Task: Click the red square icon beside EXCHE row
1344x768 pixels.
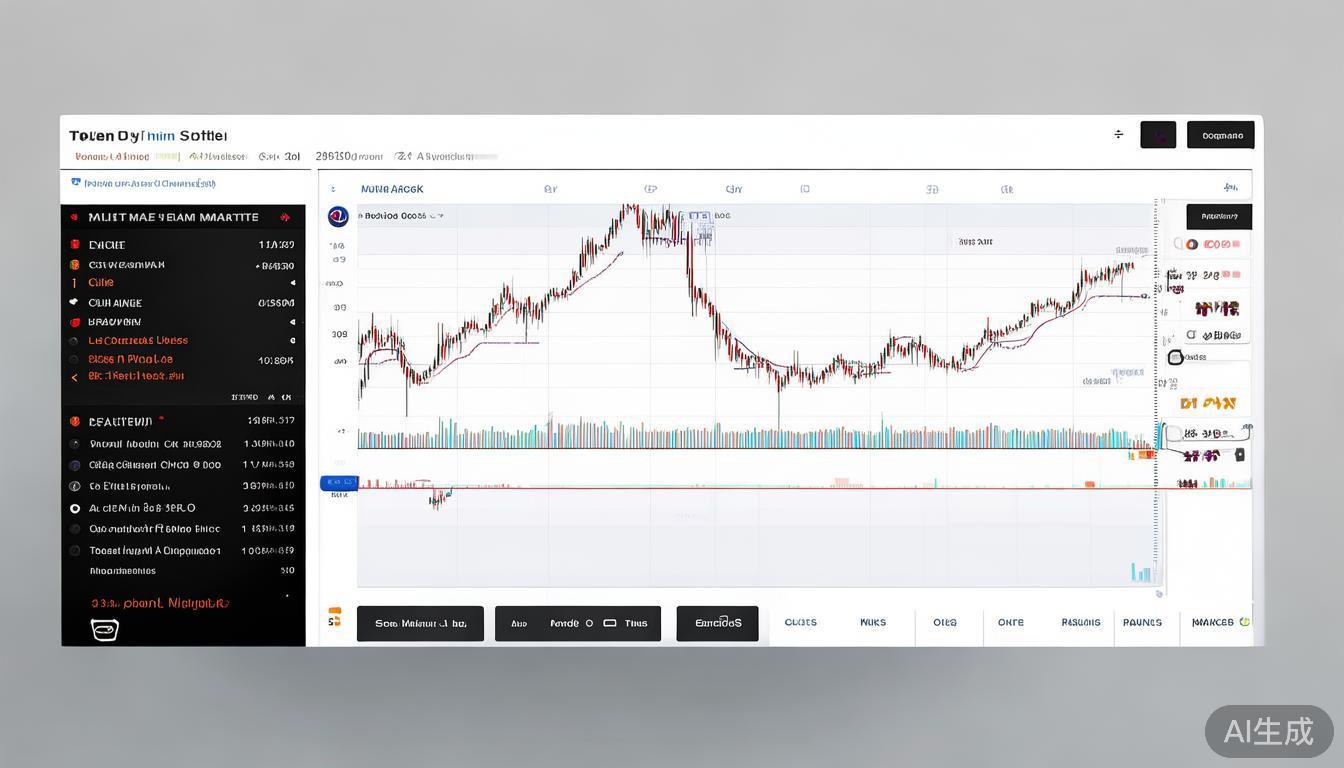Action: pos(75,245)
